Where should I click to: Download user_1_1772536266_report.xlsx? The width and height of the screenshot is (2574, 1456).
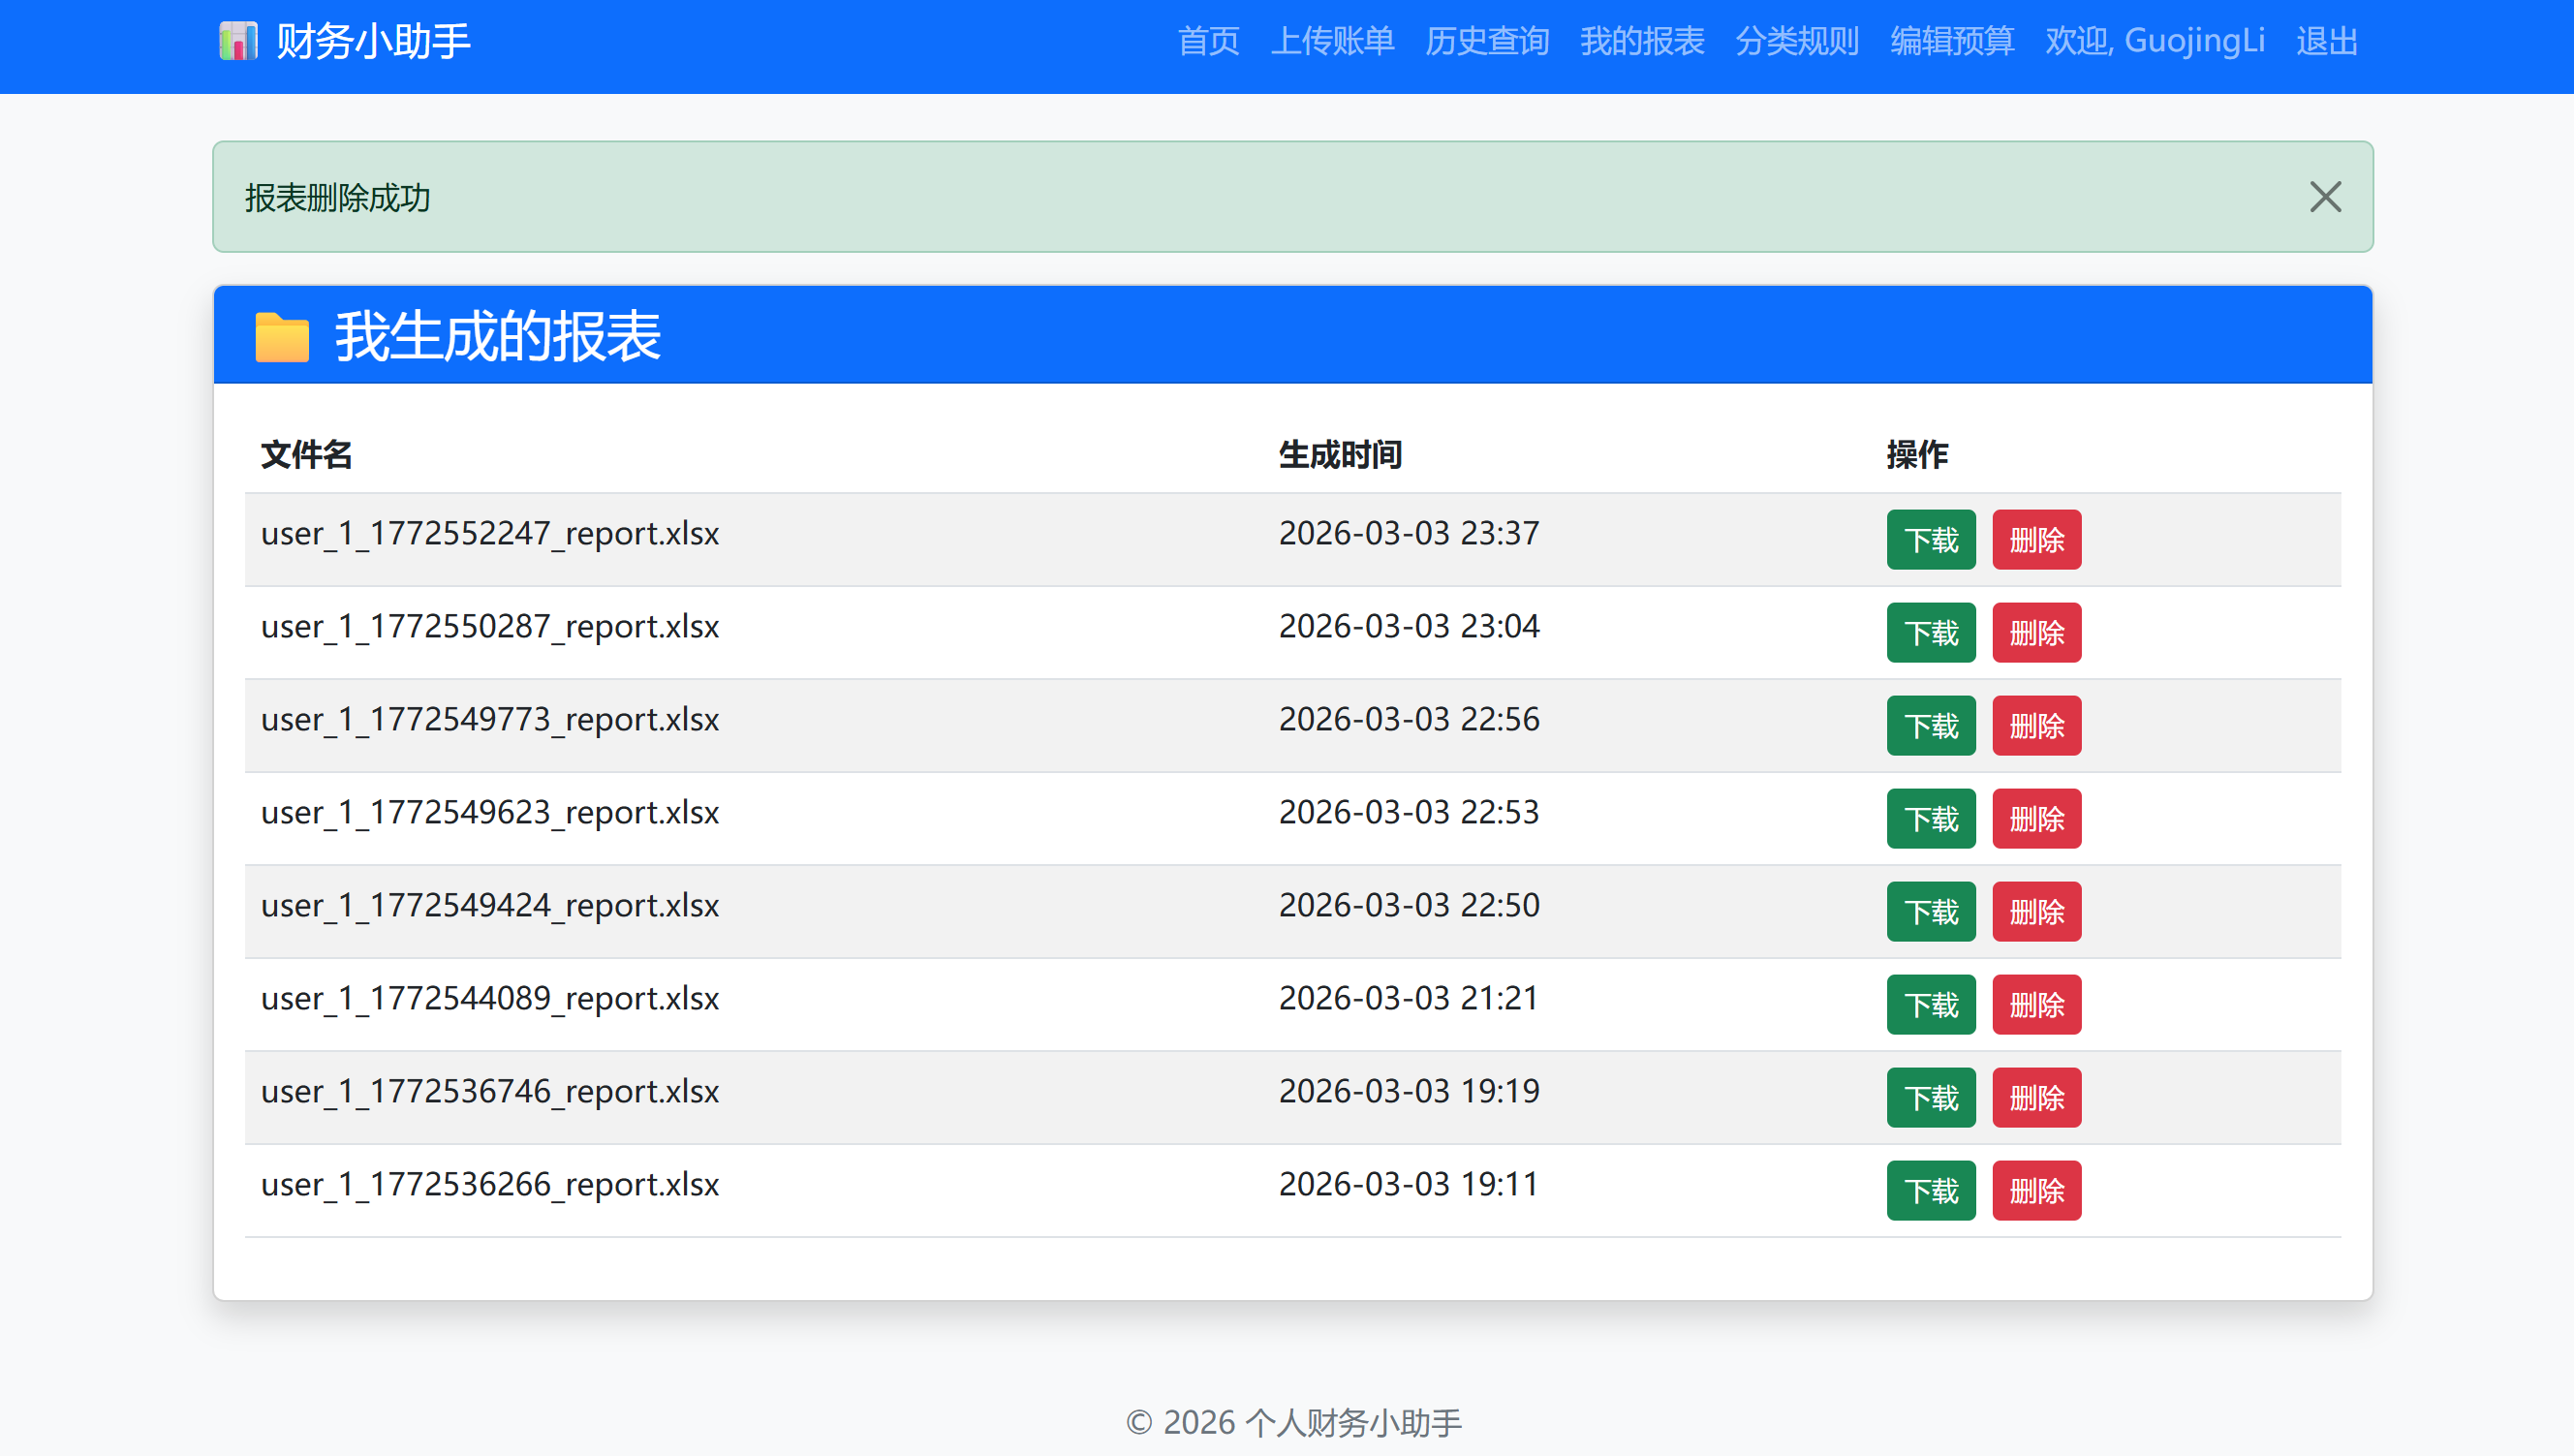coord(1930,1191)
